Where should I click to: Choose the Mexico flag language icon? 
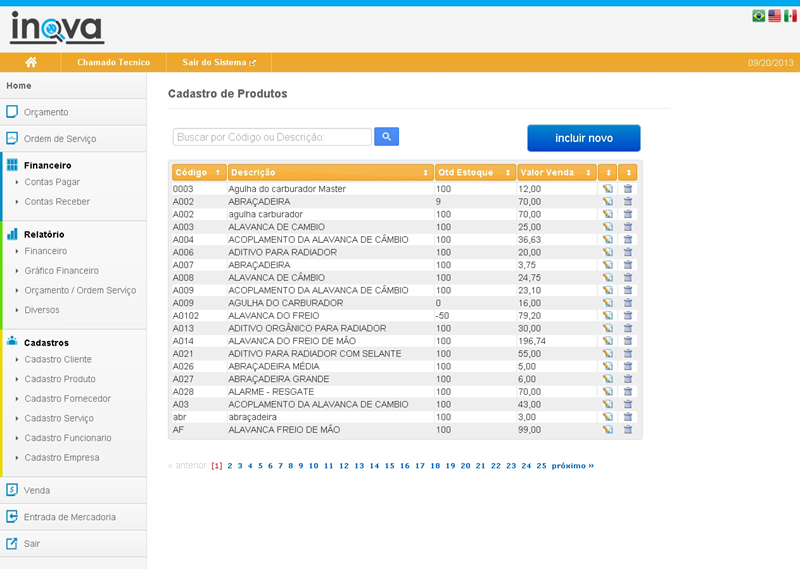[x=790, y=16]
